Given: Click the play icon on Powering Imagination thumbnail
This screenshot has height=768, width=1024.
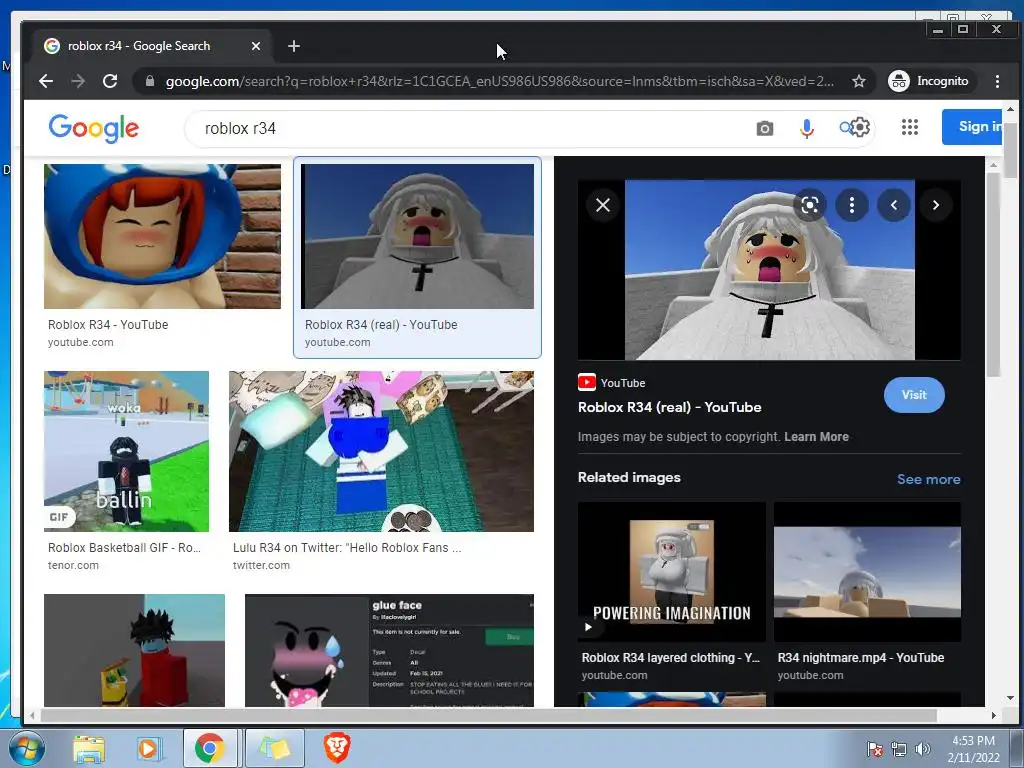Looking at the screenshot, I should [x=588, y=627].
